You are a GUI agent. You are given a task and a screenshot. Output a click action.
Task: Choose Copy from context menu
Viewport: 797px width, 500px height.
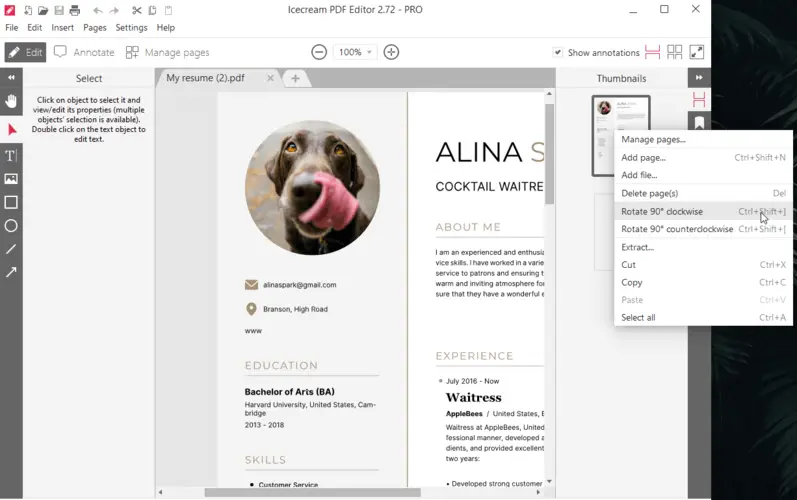point(703,283)
